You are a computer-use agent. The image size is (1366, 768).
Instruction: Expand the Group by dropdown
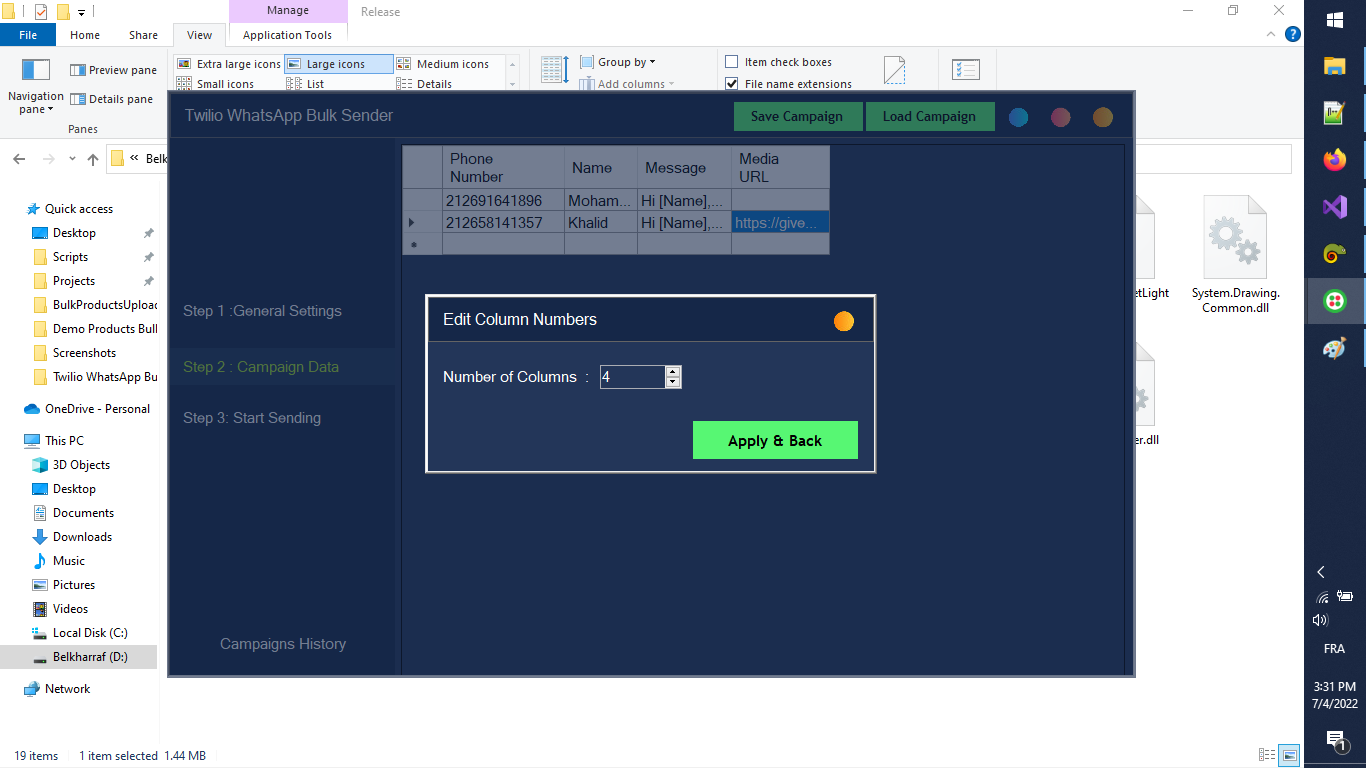click(618, 62)
